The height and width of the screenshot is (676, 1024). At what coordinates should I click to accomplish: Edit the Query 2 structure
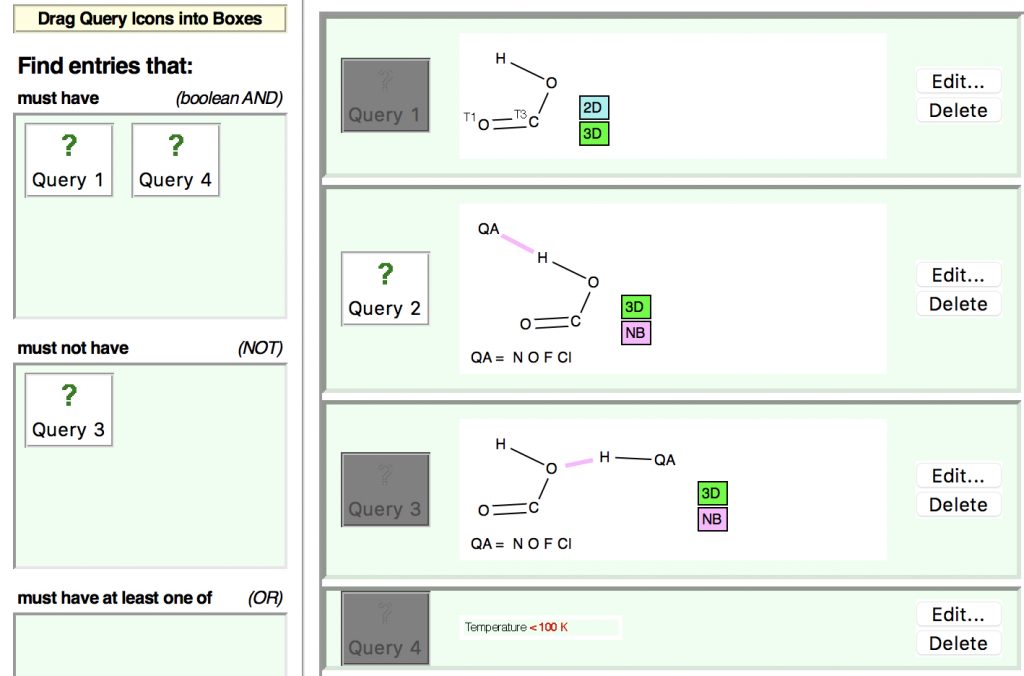958,275
